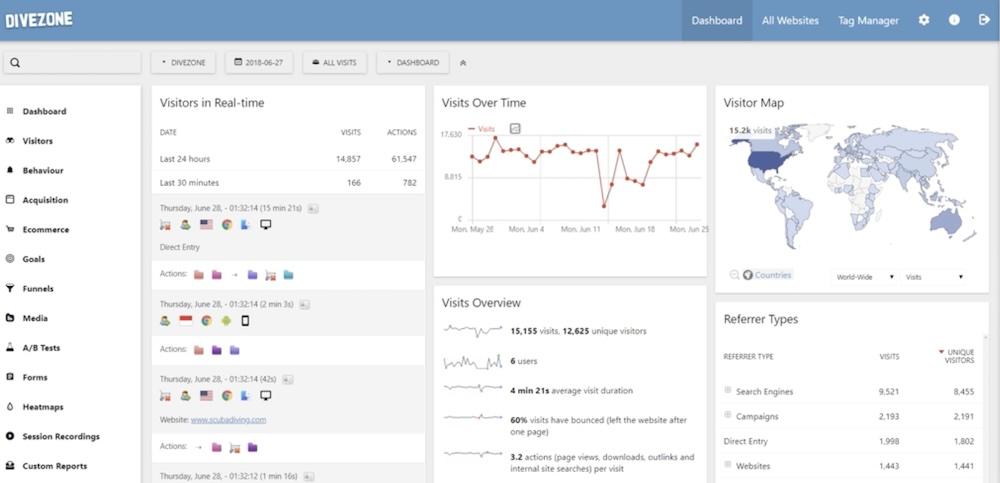
Task: Click the first visitor's Chrome browser icon
Action: coord(227,225)
